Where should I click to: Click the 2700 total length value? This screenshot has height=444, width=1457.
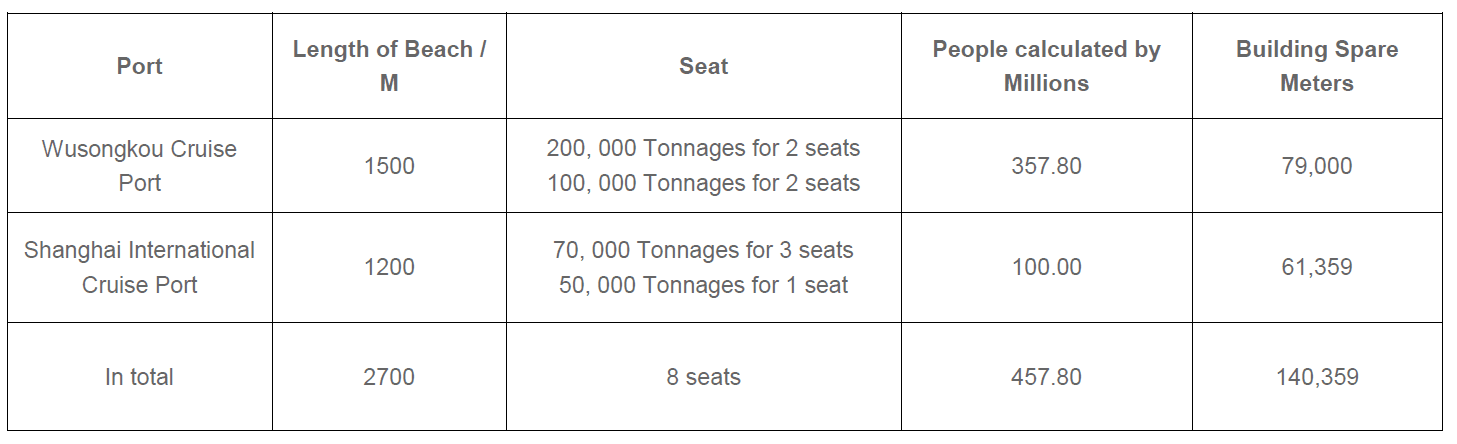pyautogui.click(x=389, y=377)
